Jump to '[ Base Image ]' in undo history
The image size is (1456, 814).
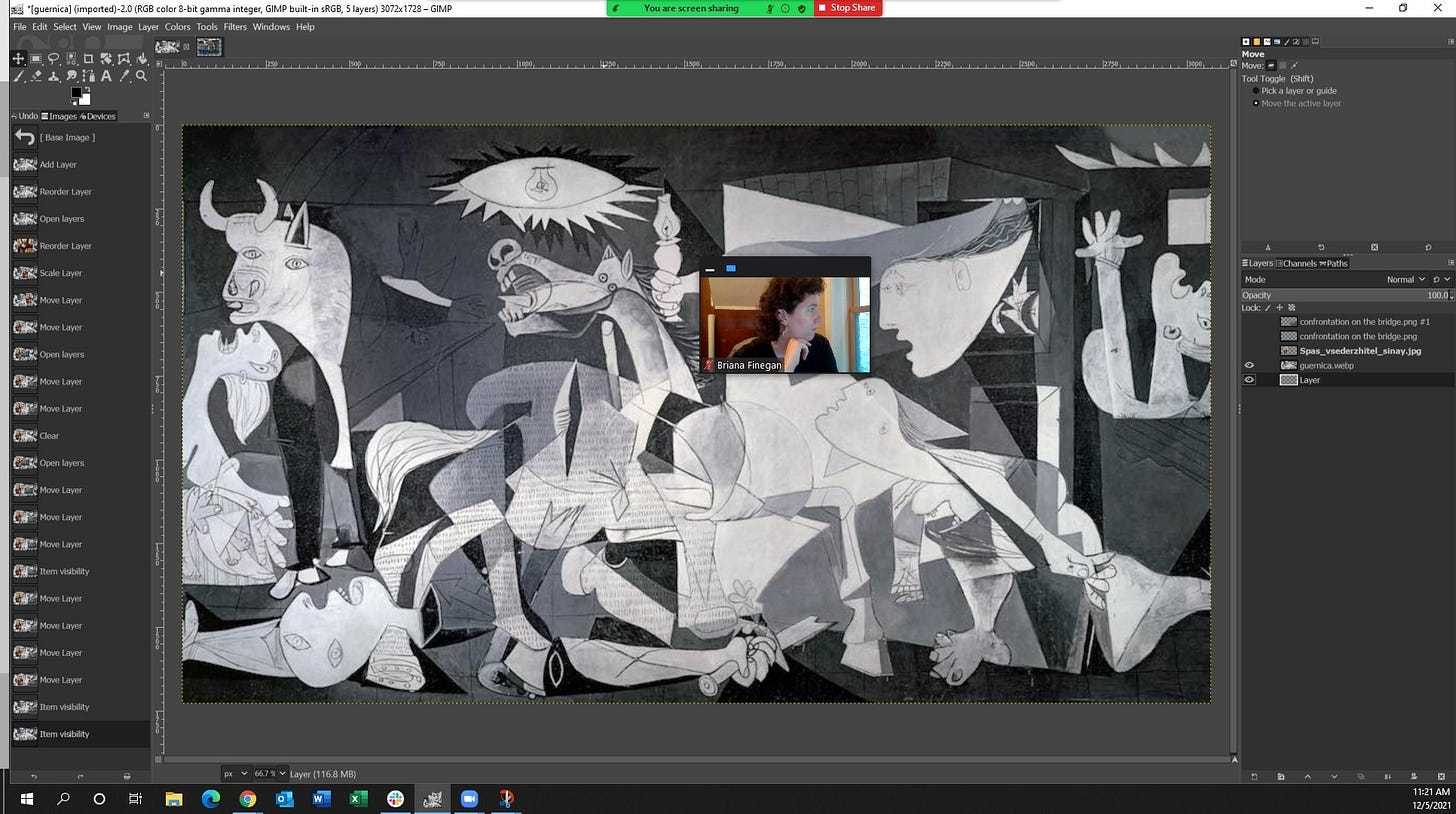pyautogui.click(x=81, y=137)
